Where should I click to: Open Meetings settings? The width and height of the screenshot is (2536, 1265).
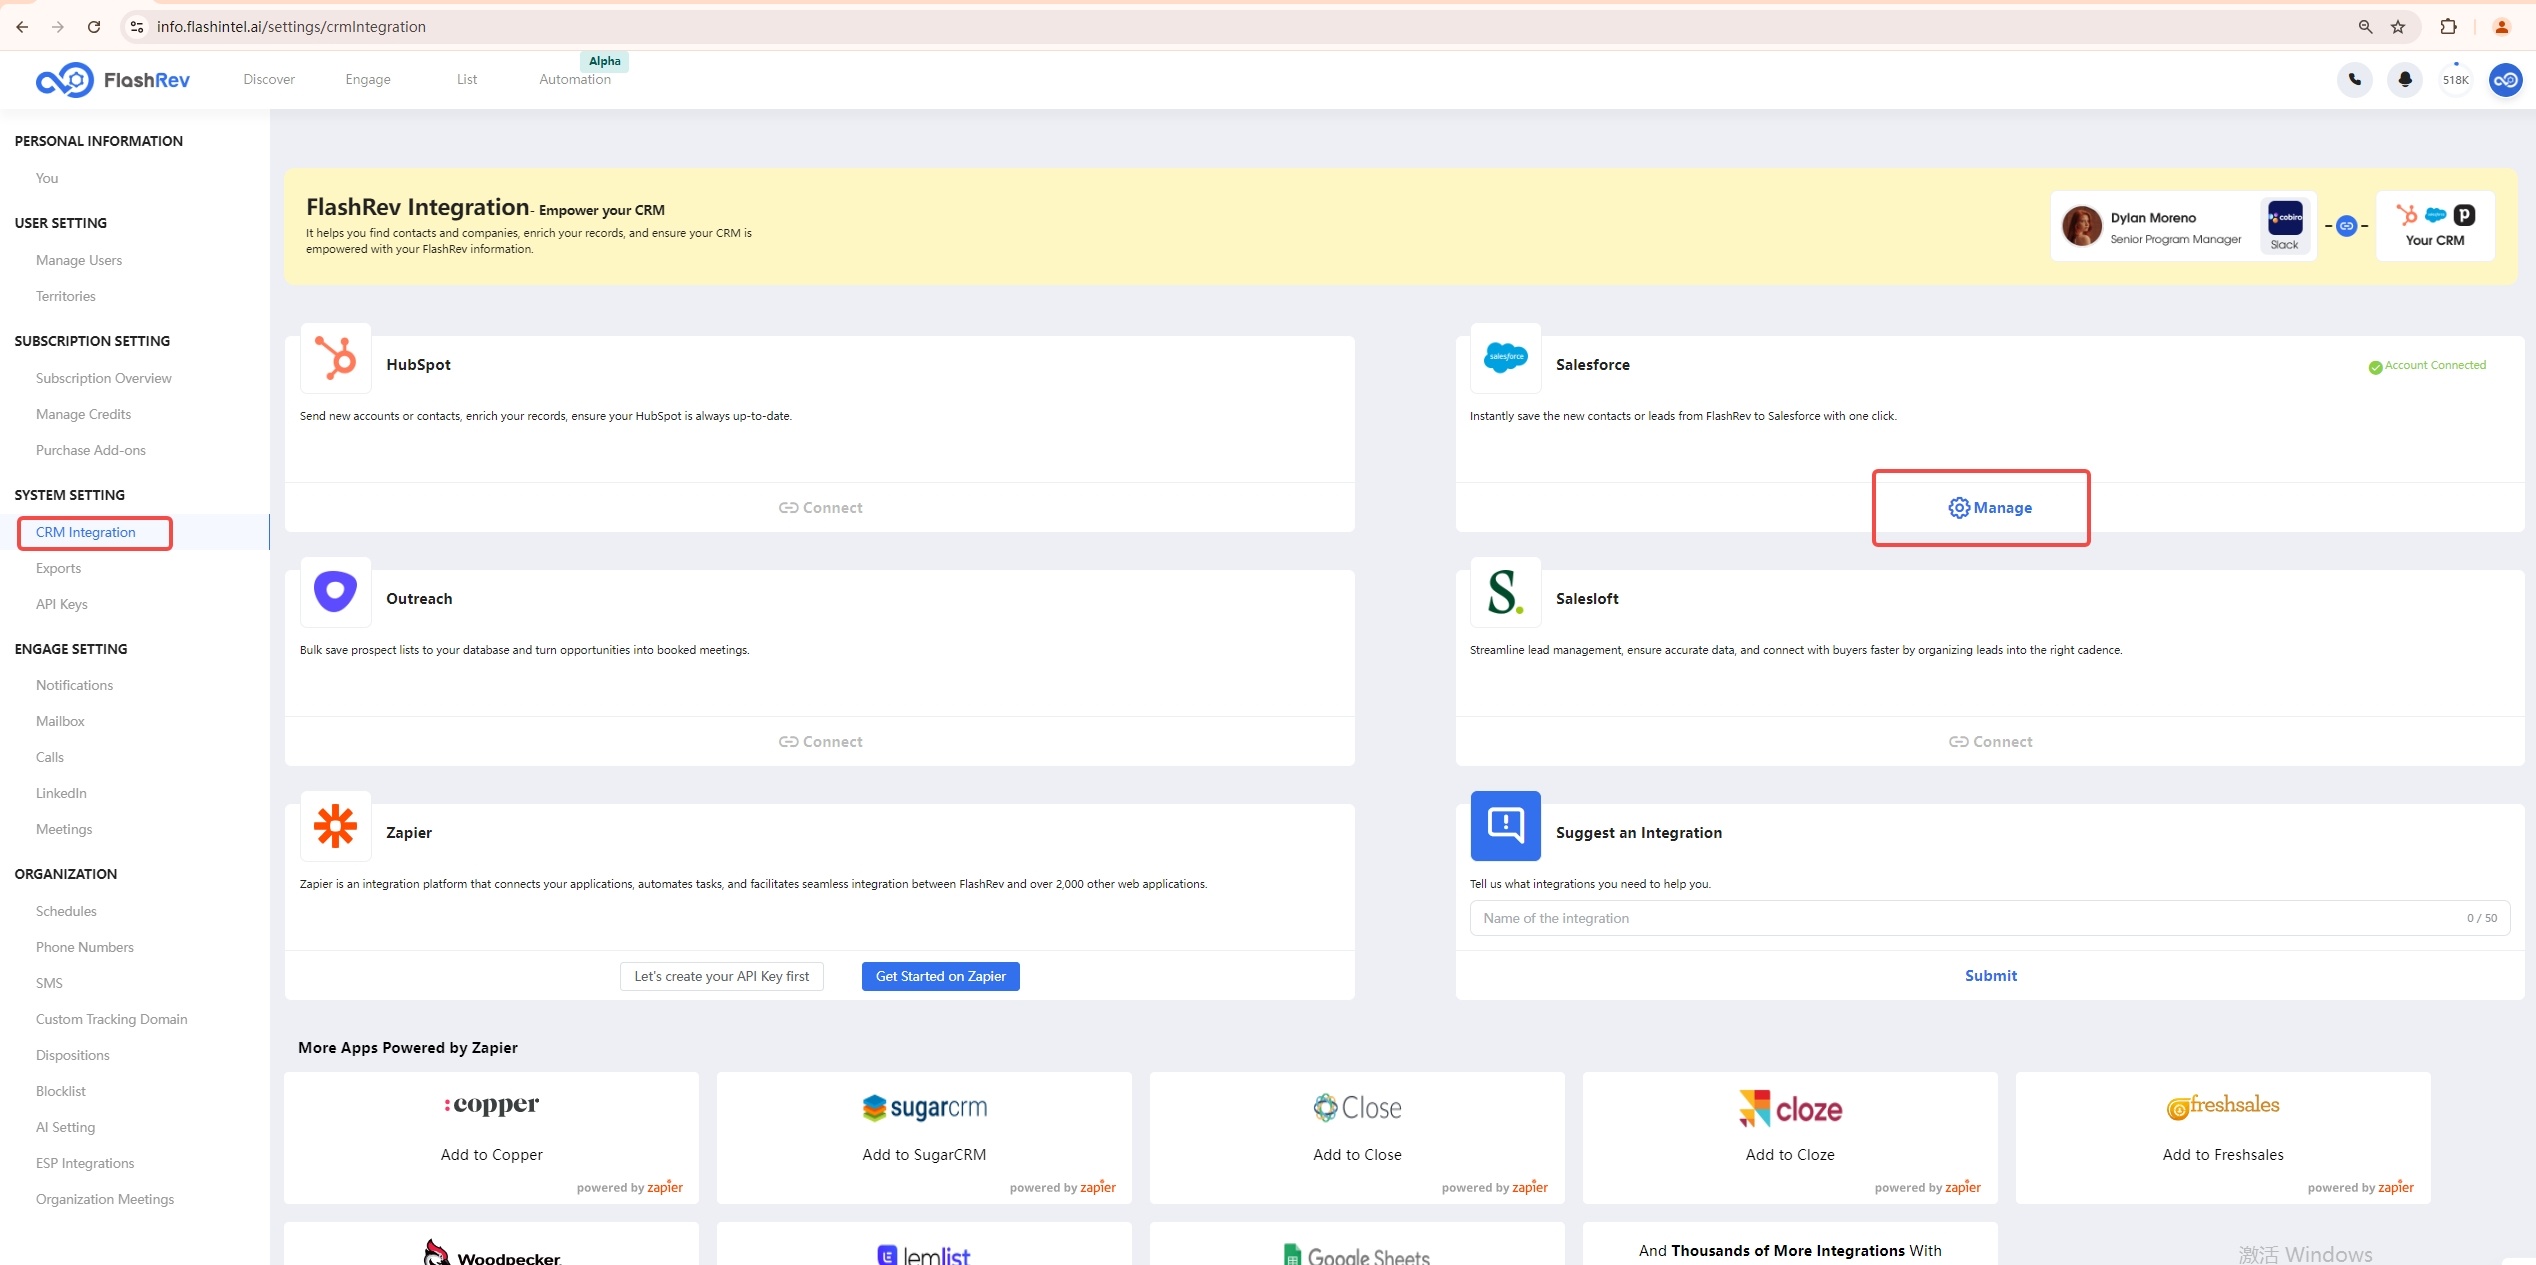(x=64, y=829)
